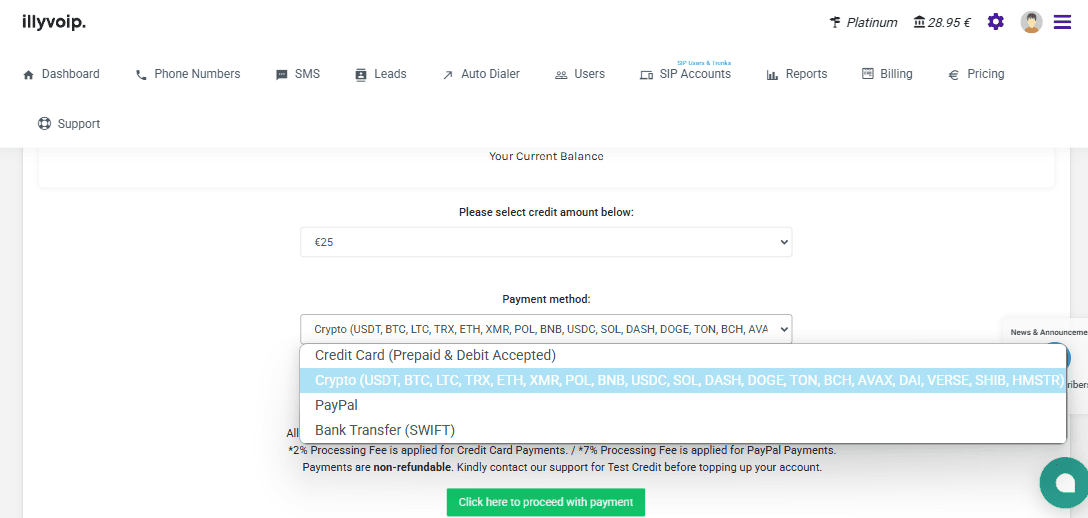Open News & Announcements panel
The height and width of the screenshot is (518, 1088).
coord(1048,332)
